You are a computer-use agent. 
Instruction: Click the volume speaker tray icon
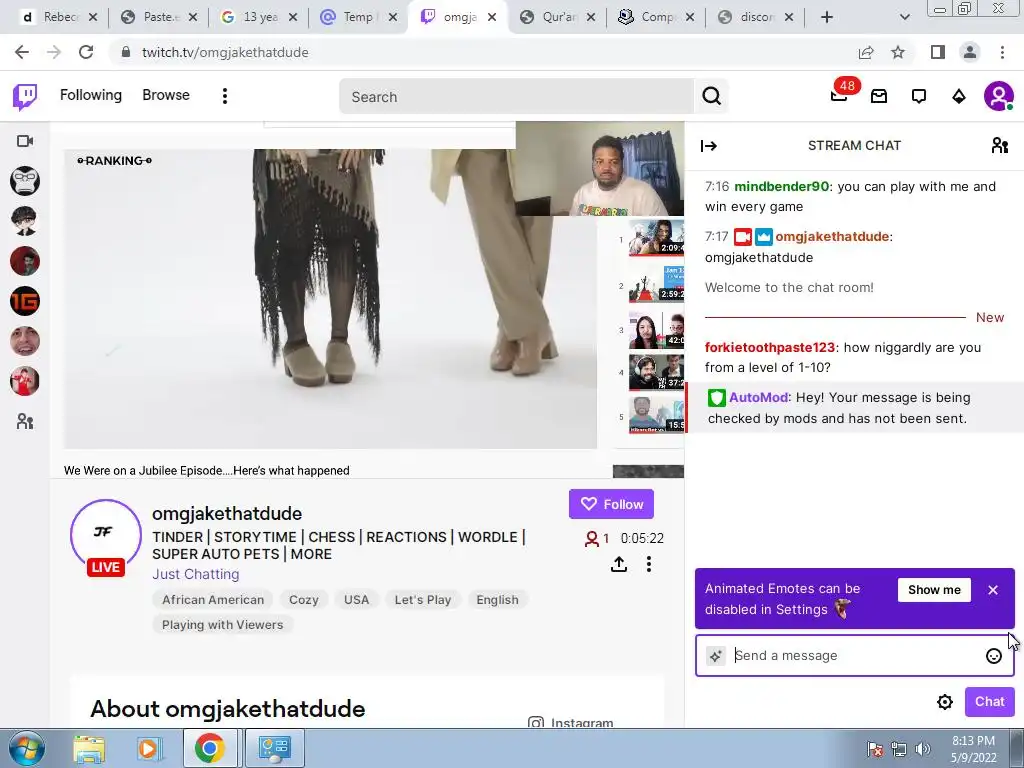click(923, 748)
